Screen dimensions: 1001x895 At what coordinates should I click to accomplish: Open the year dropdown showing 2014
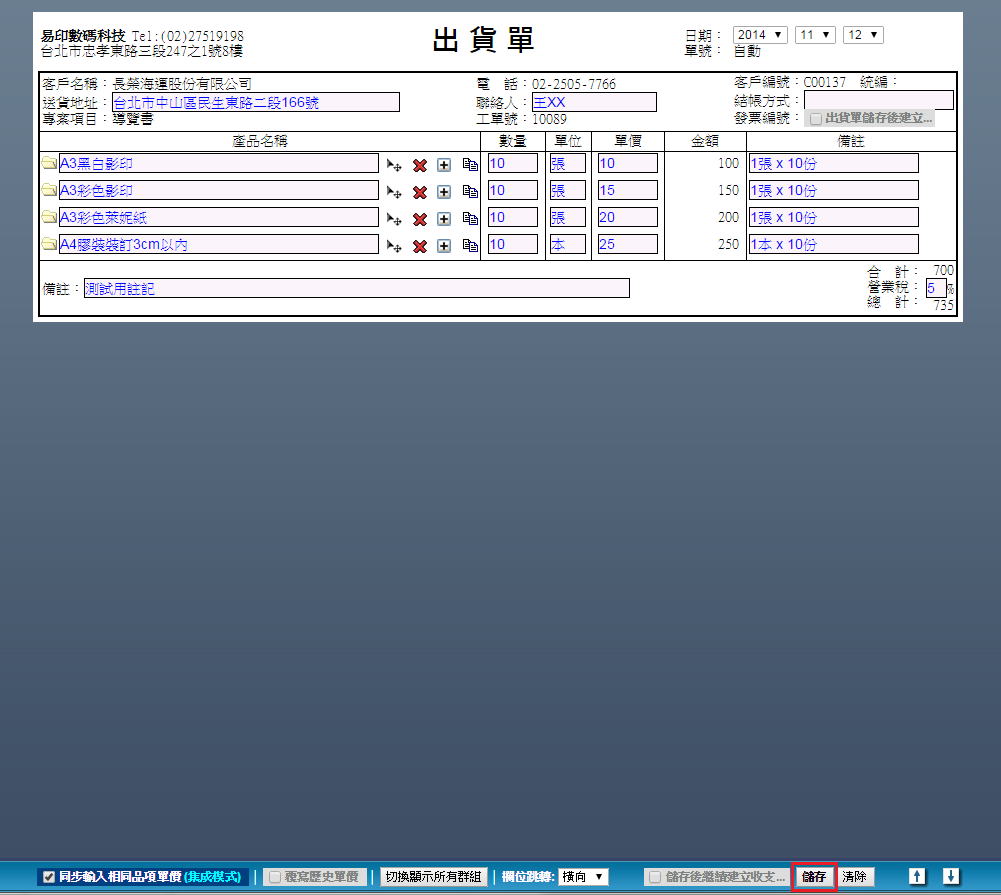(760, 35)
